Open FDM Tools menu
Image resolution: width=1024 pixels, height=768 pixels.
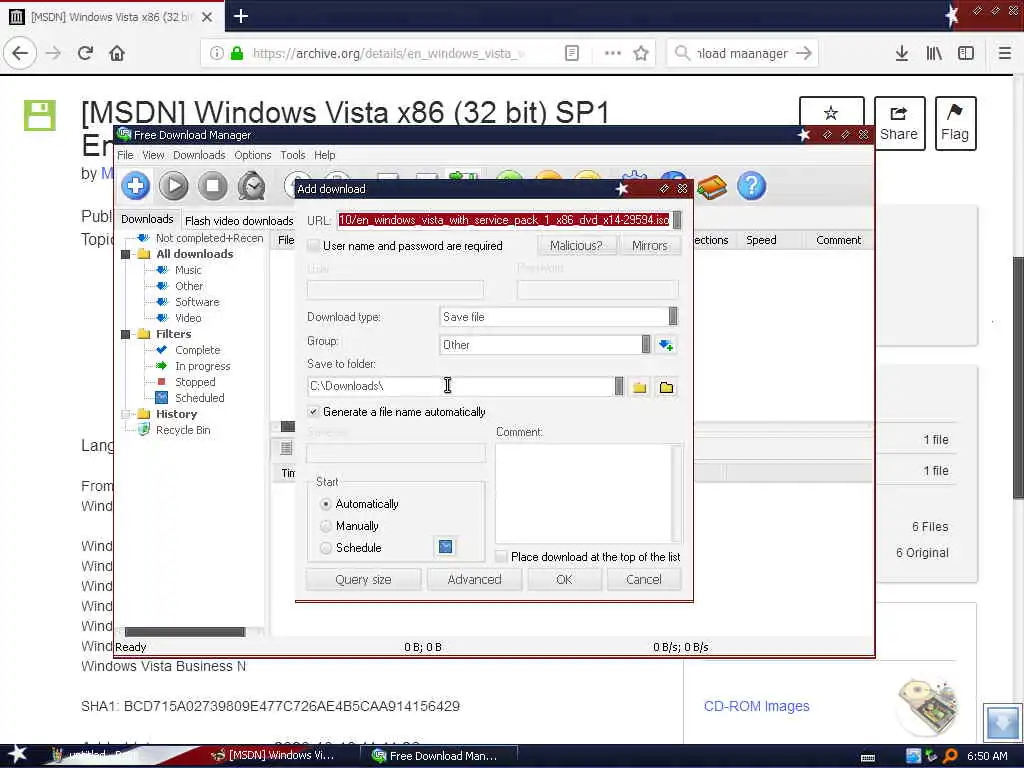coord(293,155)
